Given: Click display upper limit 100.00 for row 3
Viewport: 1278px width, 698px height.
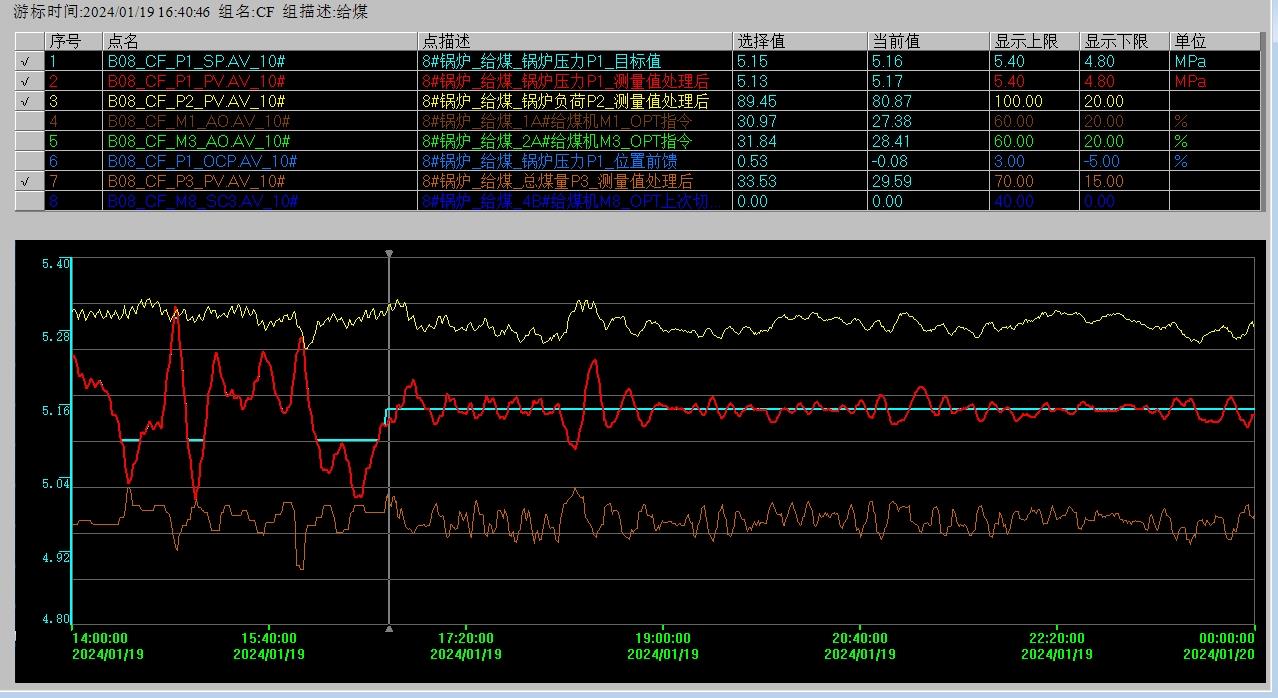Looking at the screenshot, I should (x=1018, y=101).
